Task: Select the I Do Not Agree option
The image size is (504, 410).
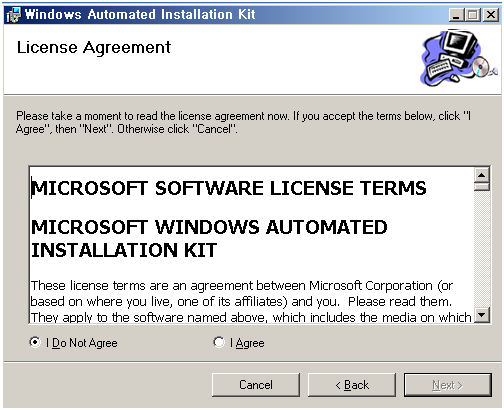Action: 35,342
